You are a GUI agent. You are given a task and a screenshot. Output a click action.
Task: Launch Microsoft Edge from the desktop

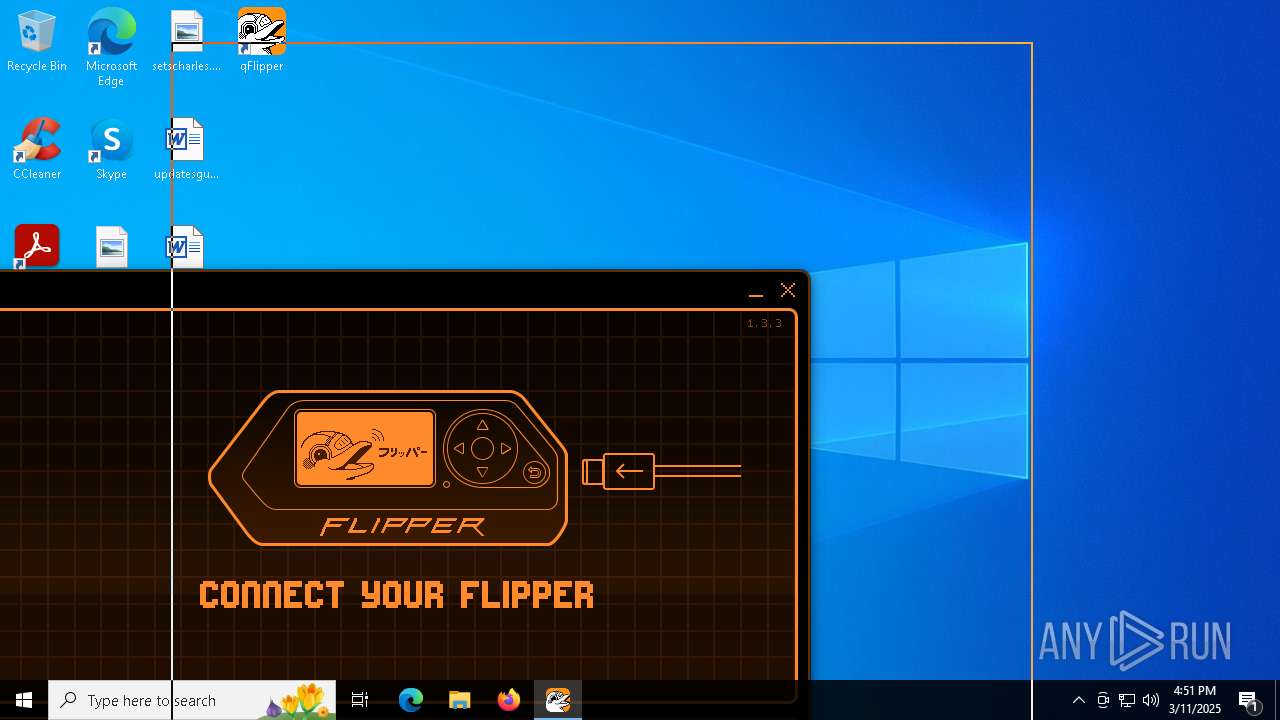click(111, 48)
